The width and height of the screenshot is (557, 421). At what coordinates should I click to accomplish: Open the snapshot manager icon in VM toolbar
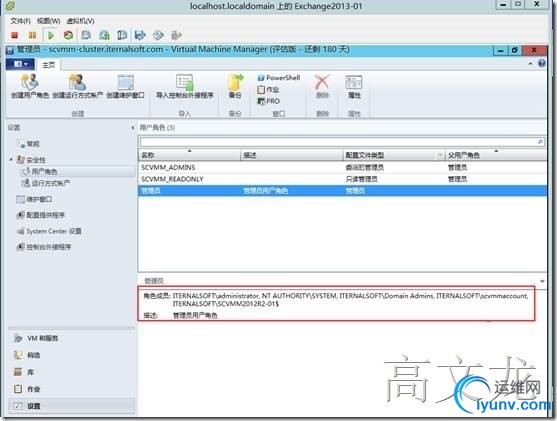(122, 35)
